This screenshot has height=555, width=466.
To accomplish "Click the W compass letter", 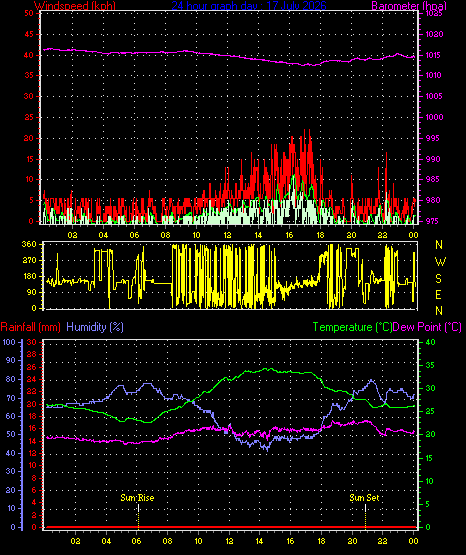I will (440, 262).
